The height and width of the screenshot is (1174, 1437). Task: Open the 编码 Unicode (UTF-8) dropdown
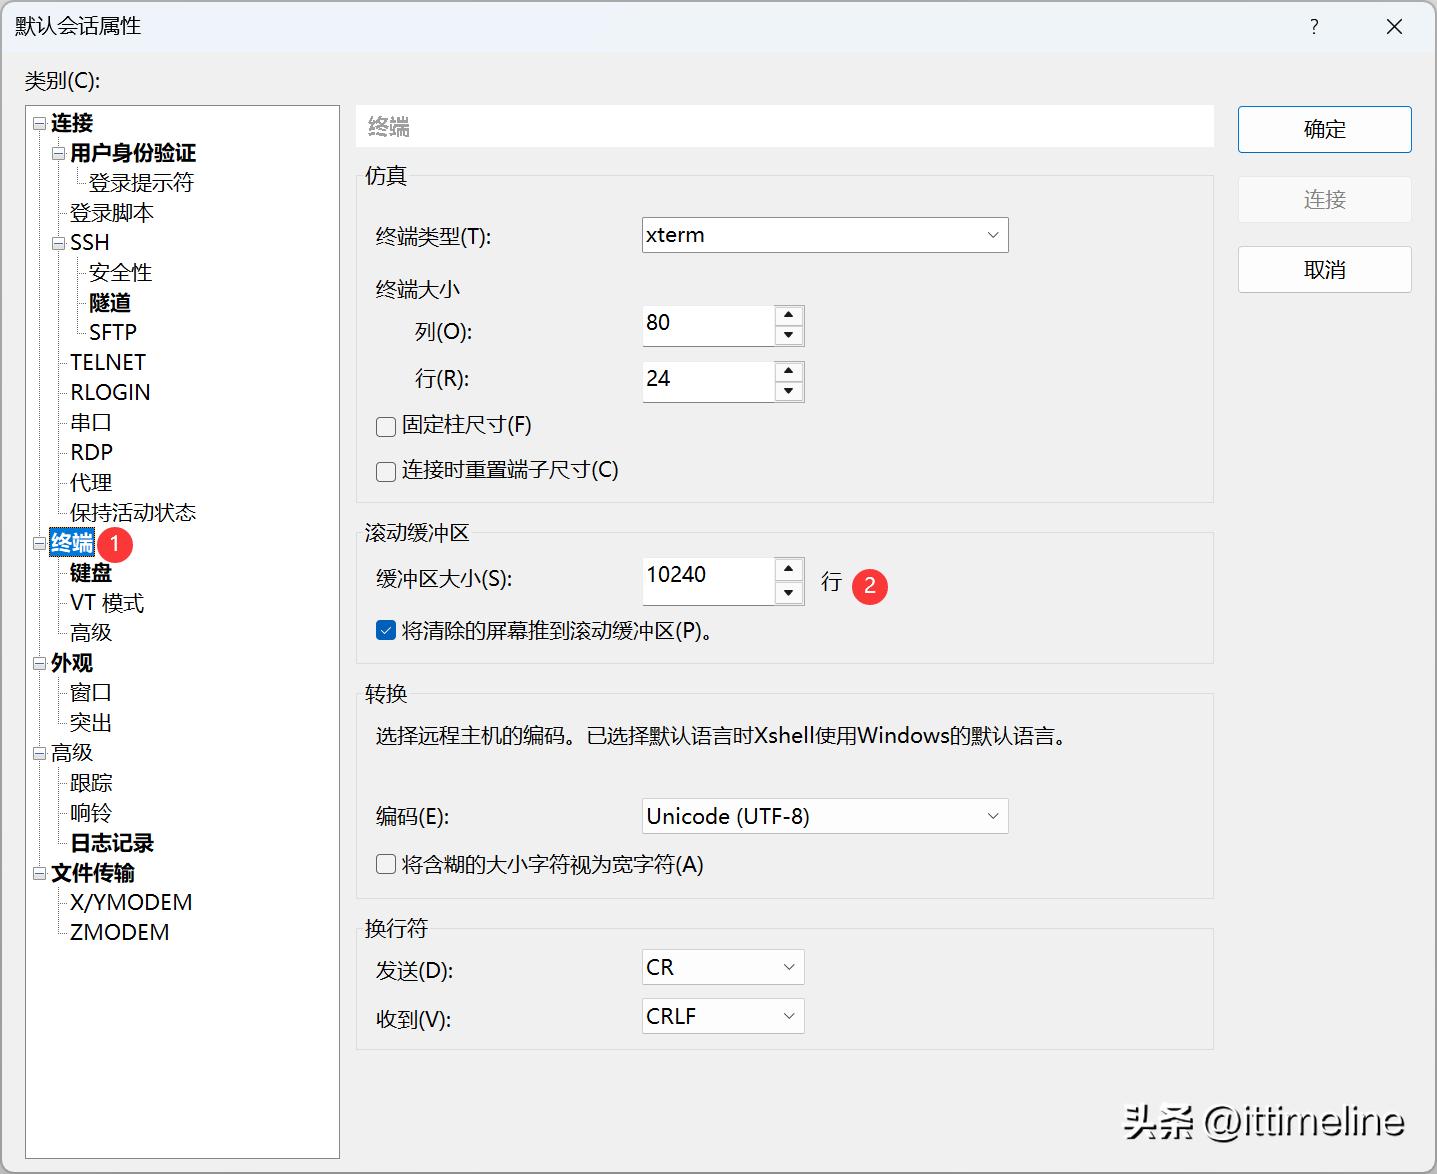click(x=824, y=816)
